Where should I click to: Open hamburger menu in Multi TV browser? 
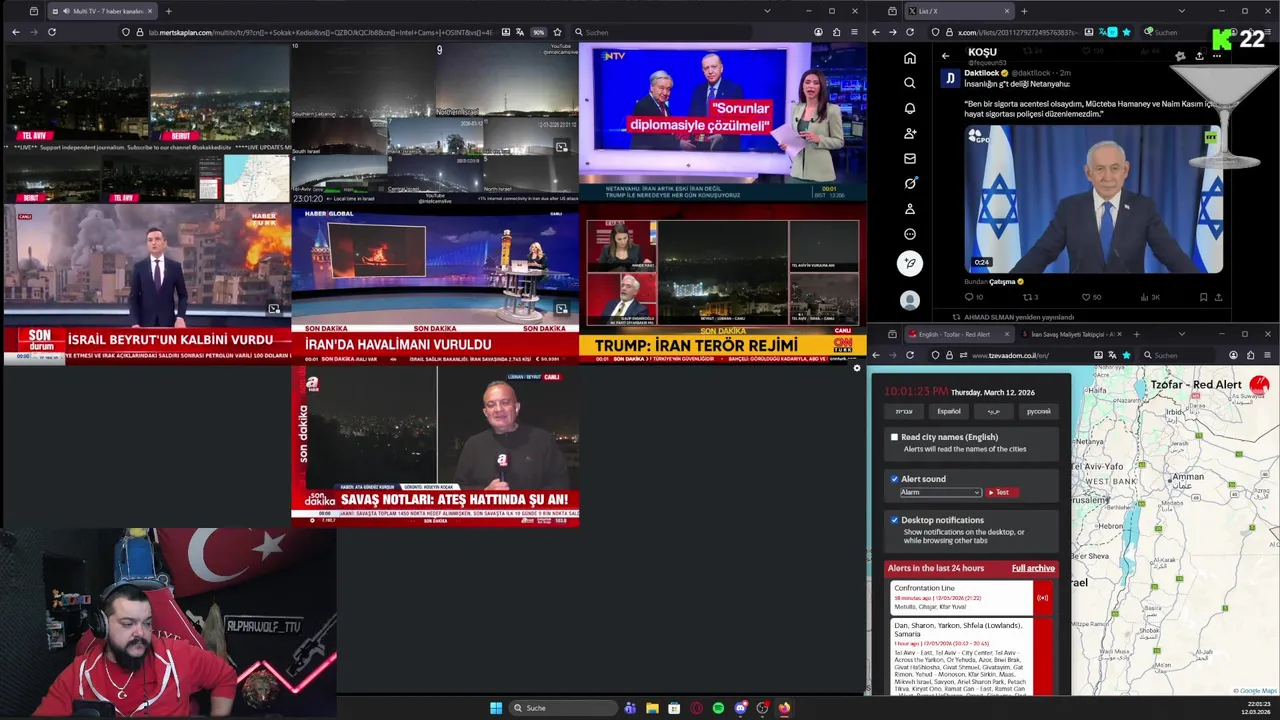click(x=854, y=32)
